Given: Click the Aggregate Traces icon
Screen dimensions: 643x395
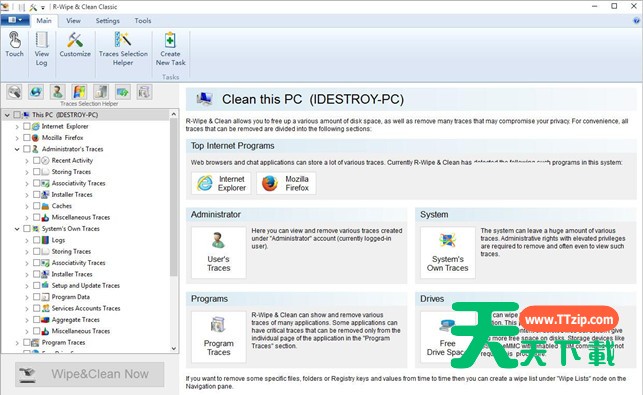Looking at the screenshot, I should 46,320.
